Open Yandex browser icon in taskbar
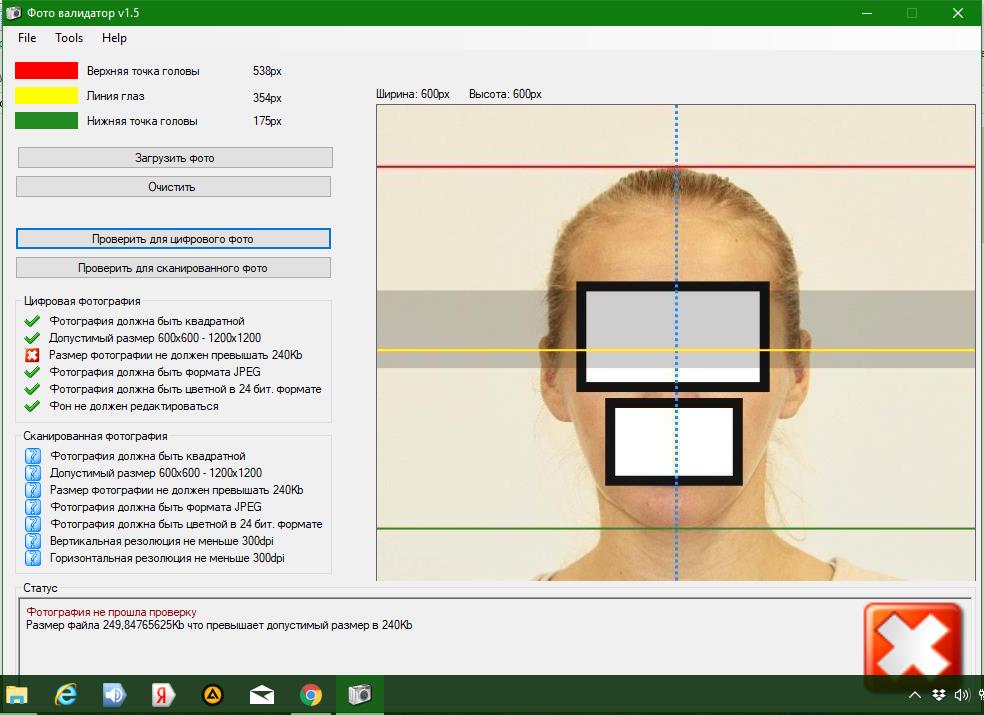This screenshot has height=715, width=984. (163, 695)
